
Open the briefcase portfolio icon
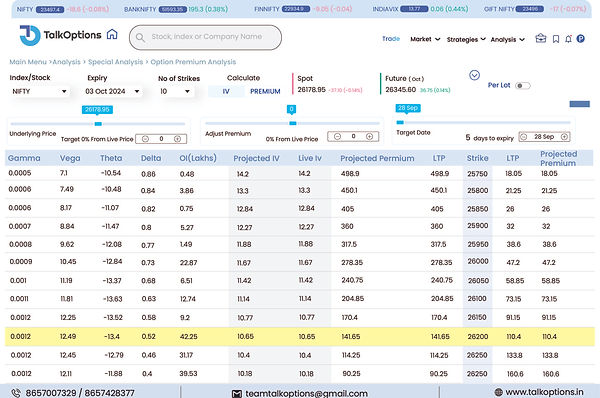[x=541, y=38]
